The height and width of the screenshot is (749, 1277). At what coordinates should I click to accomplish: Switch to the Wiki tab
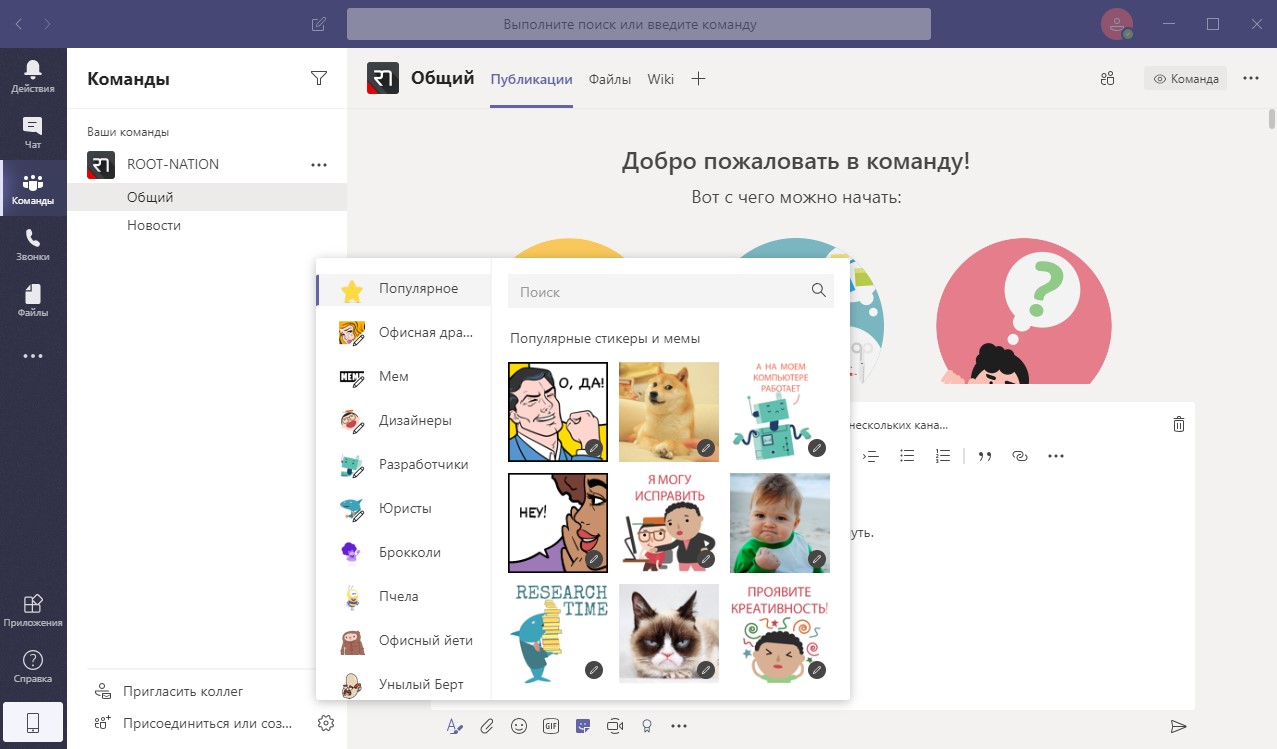(x=661, y=79)
